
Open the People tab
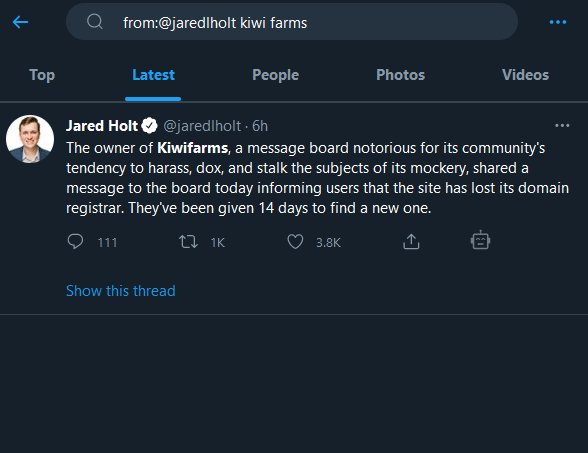click(x=276, y=75)
